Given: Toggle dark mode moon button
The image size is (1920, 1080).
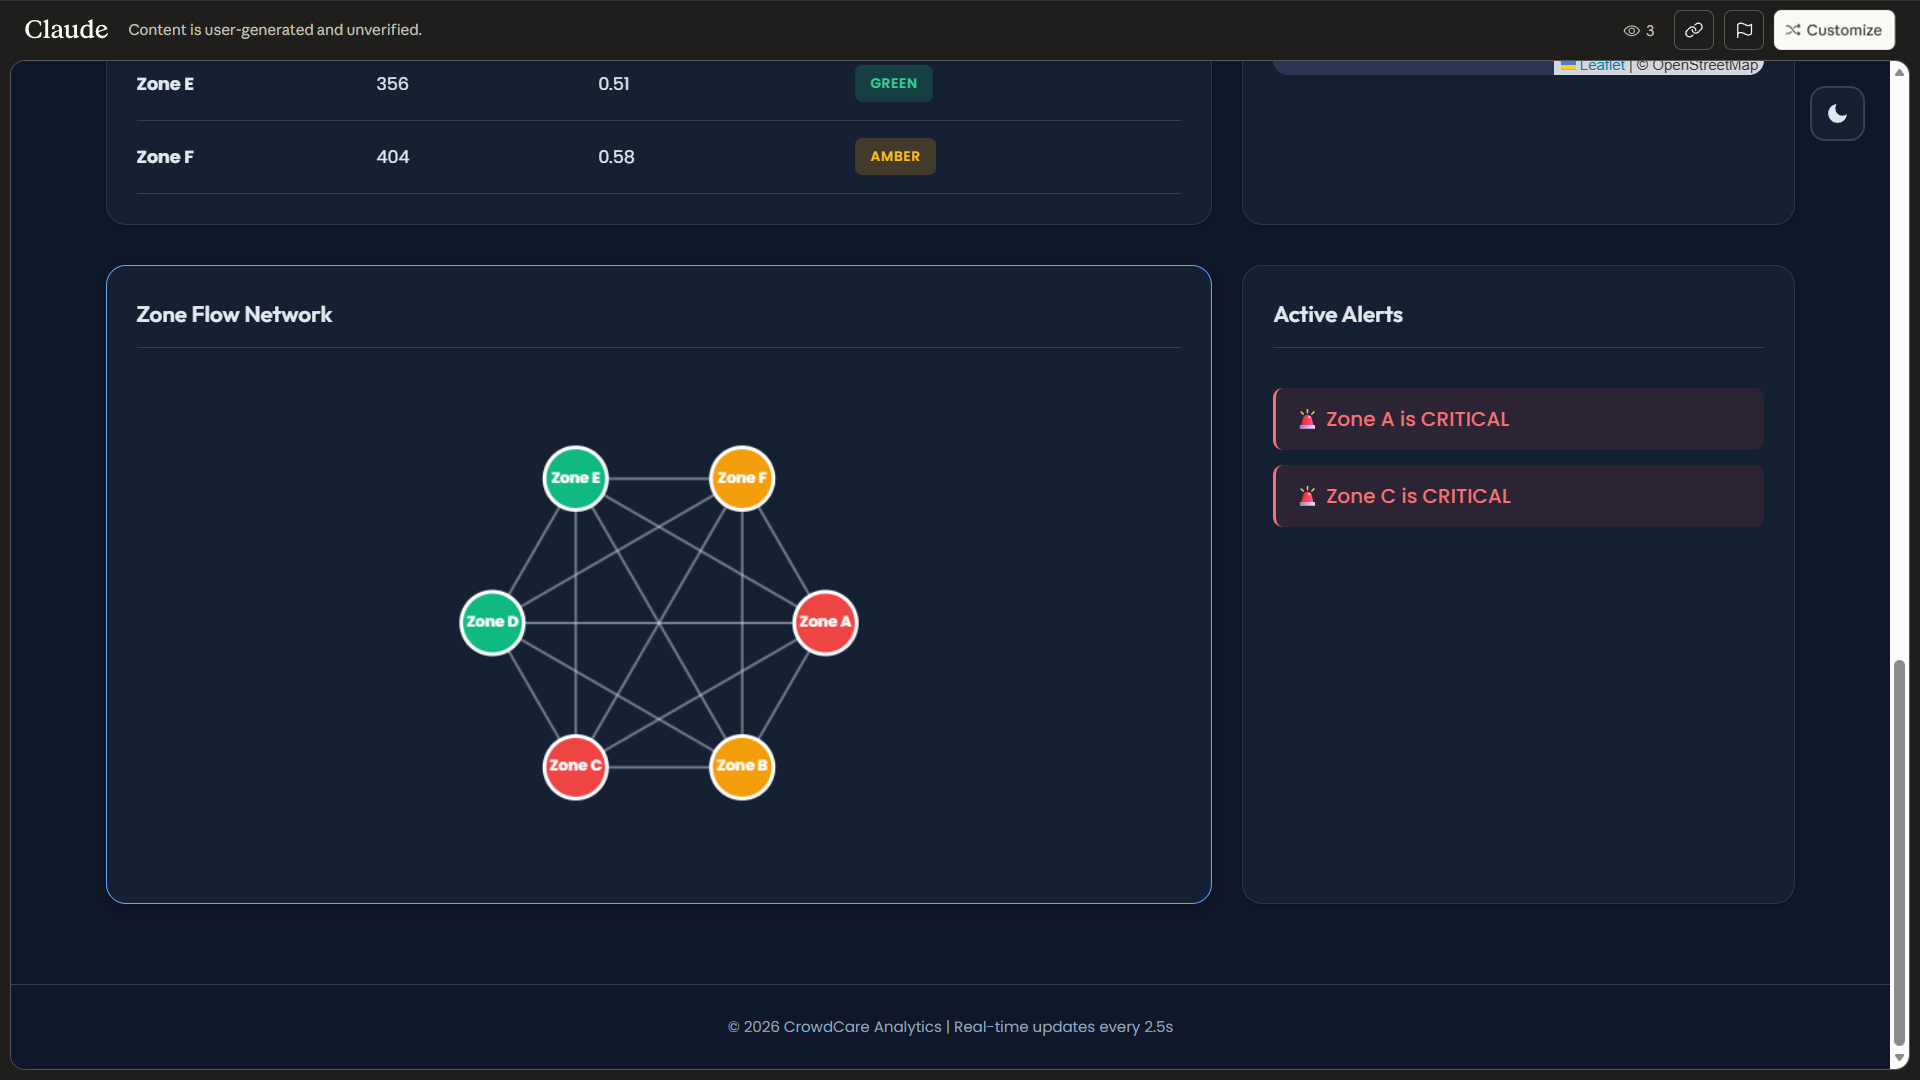Looking at the screenshot, I should click(x=1836, y=113).
